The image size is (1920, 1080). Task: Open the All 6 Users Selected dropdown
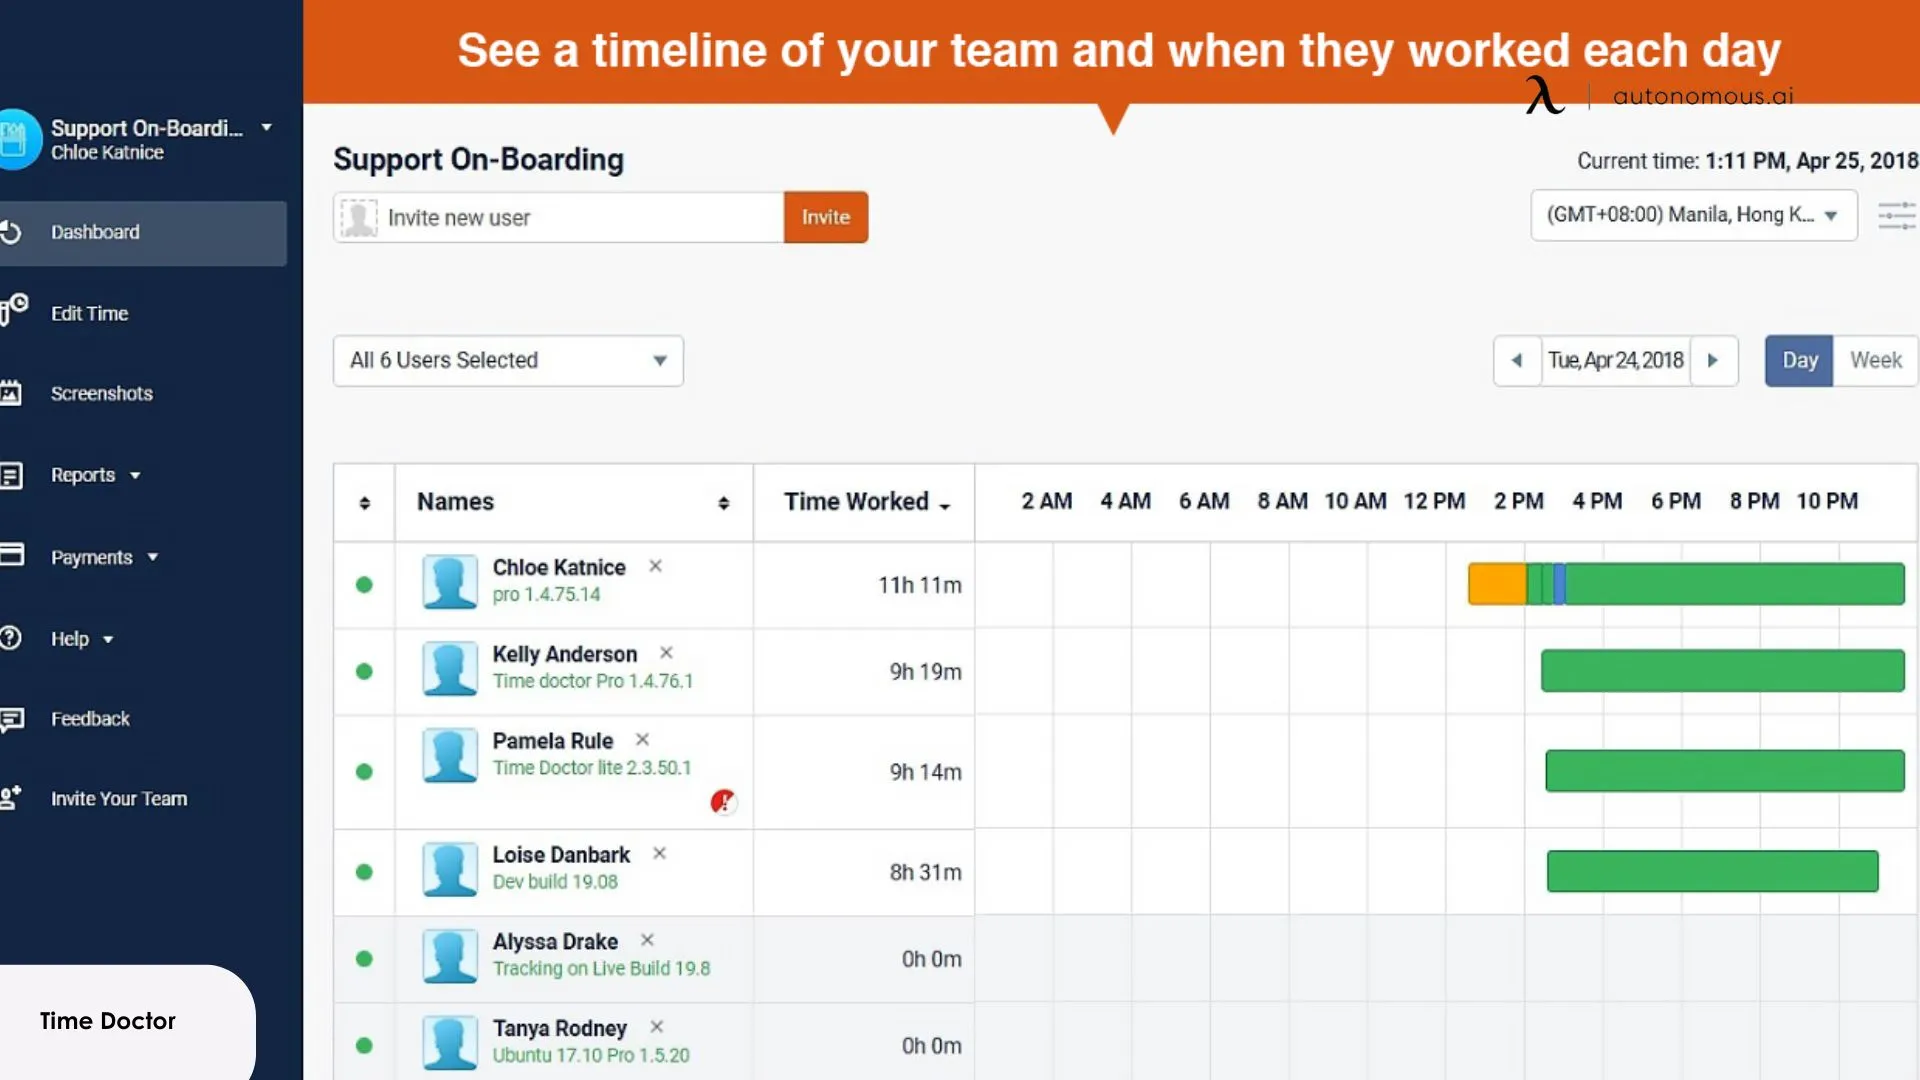(x=508, y=360)
